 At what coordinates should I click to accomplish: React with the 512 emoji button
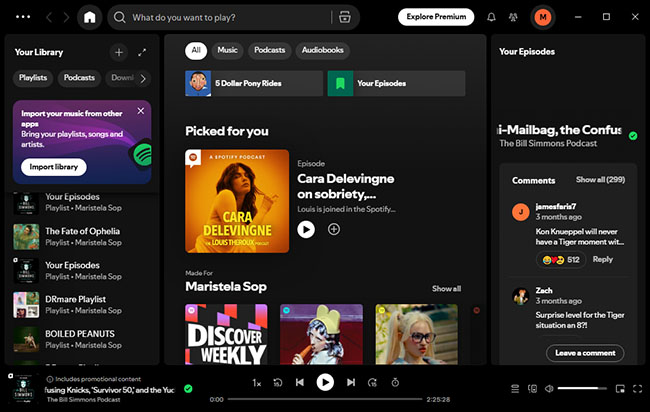coord(561,260)
